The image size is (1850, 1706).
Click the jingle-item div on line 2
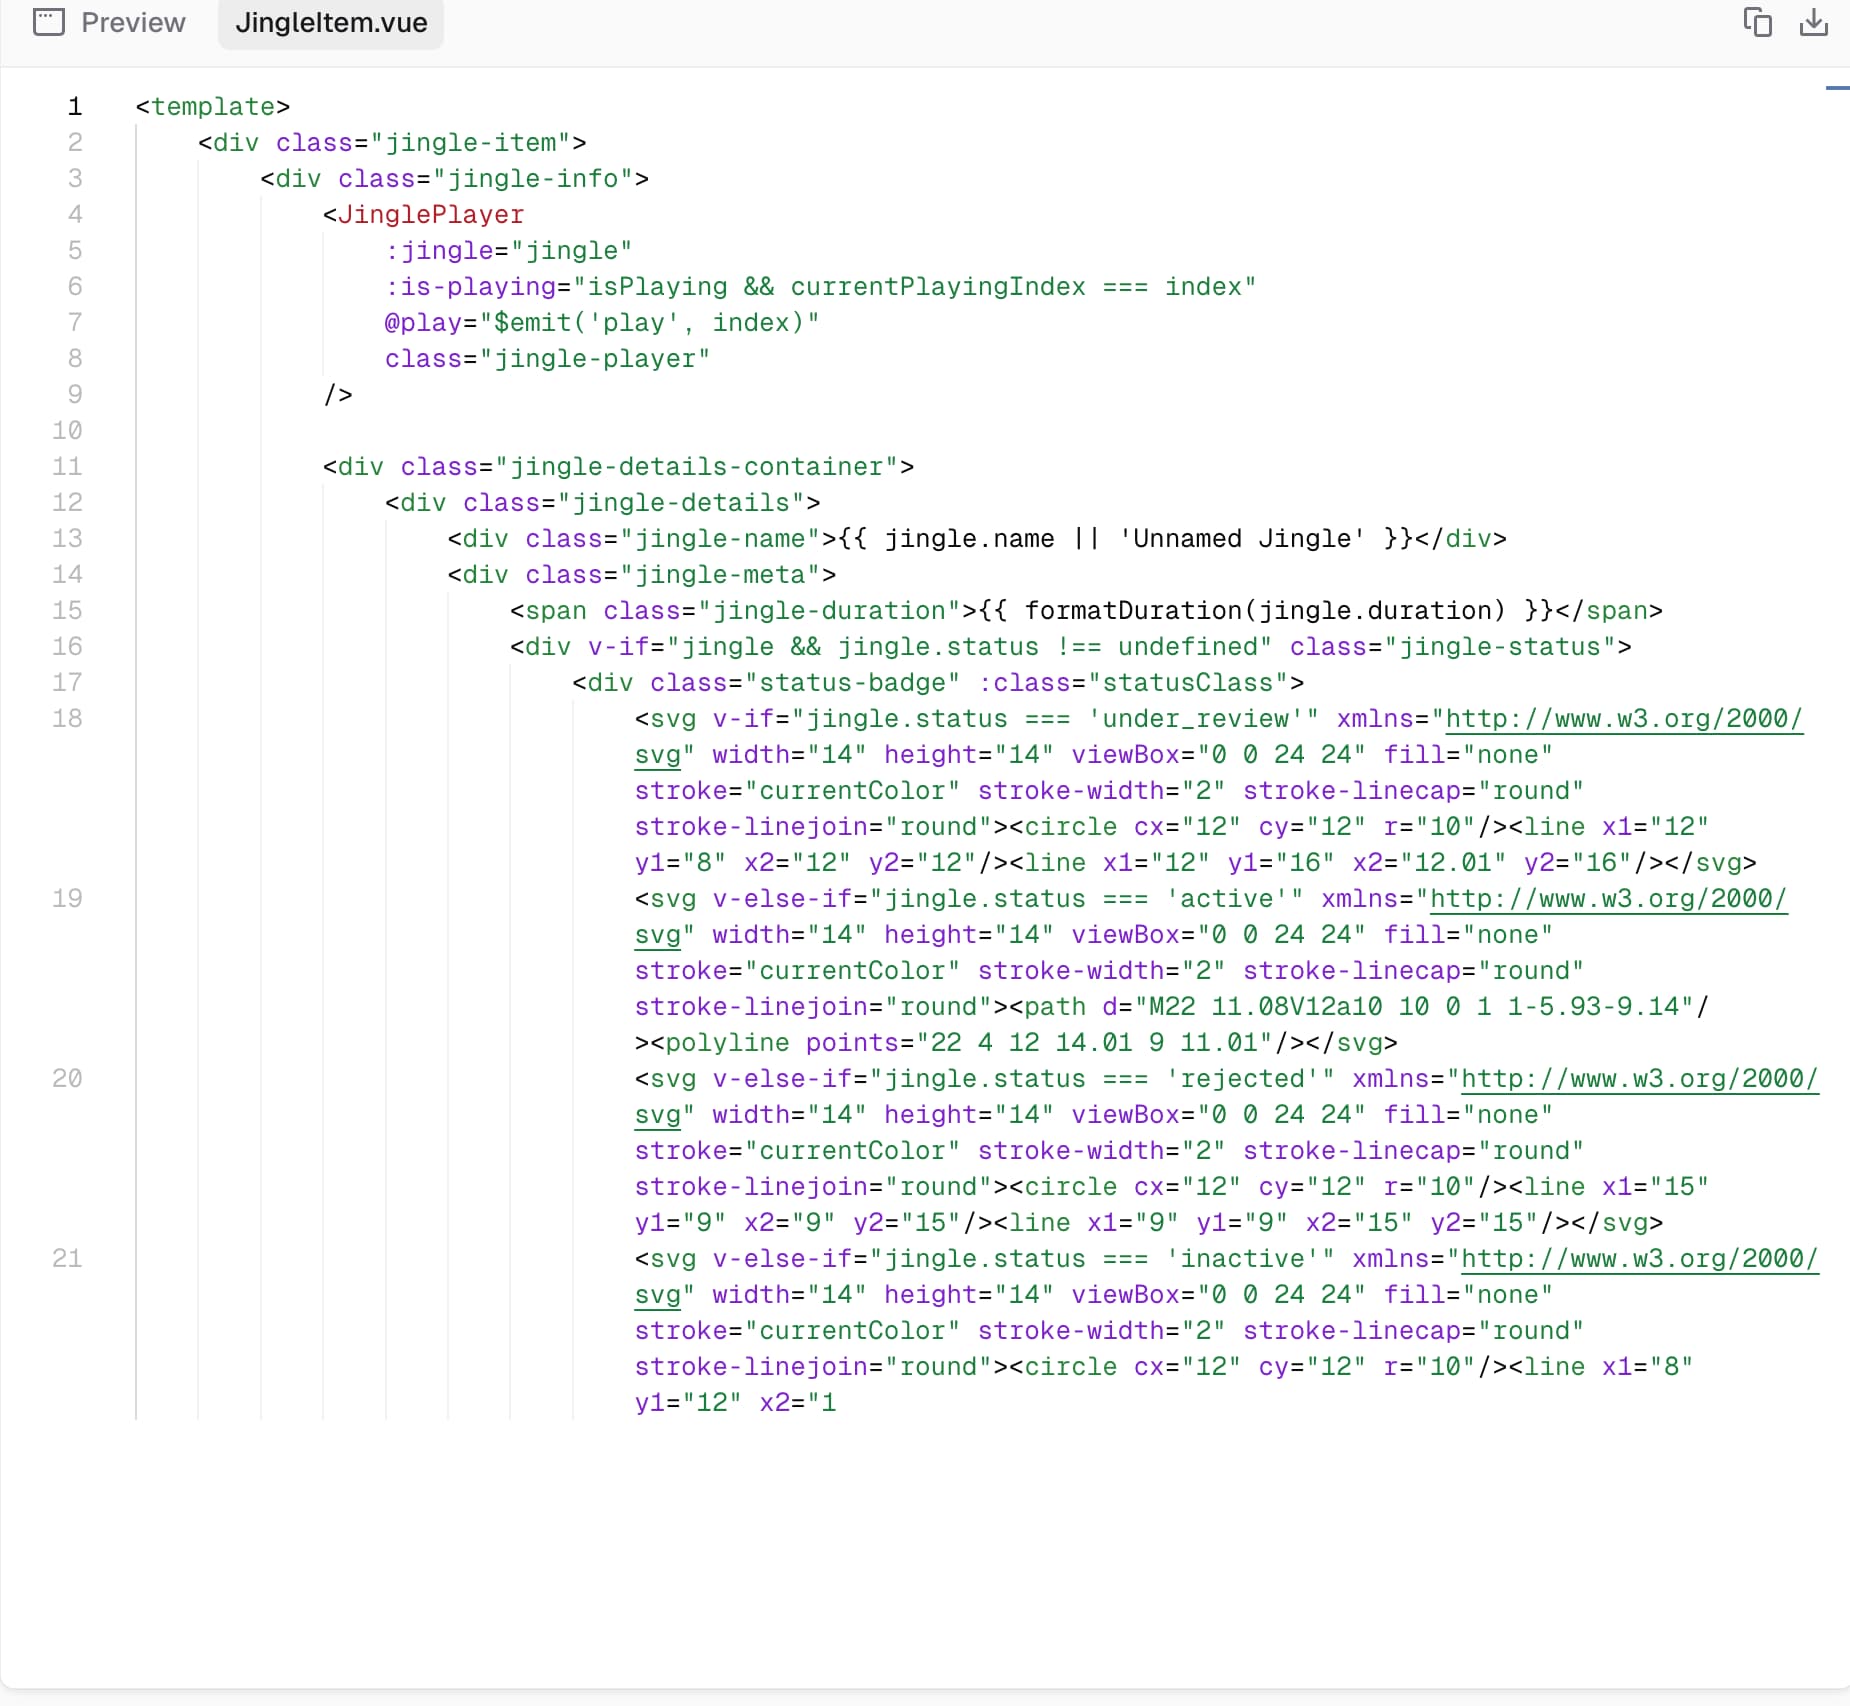click(392, 143)
